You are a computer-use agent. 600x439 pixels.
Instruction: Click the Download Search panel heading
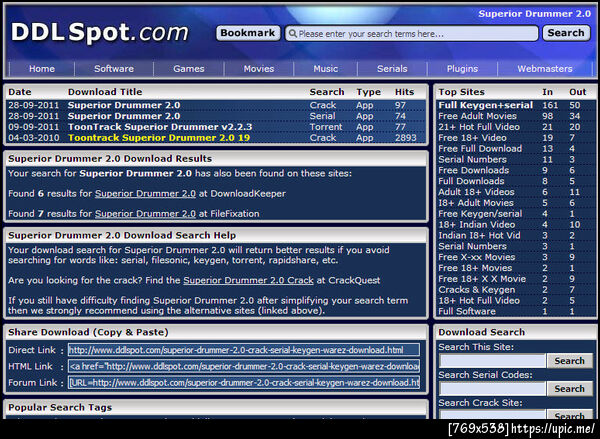481,332
